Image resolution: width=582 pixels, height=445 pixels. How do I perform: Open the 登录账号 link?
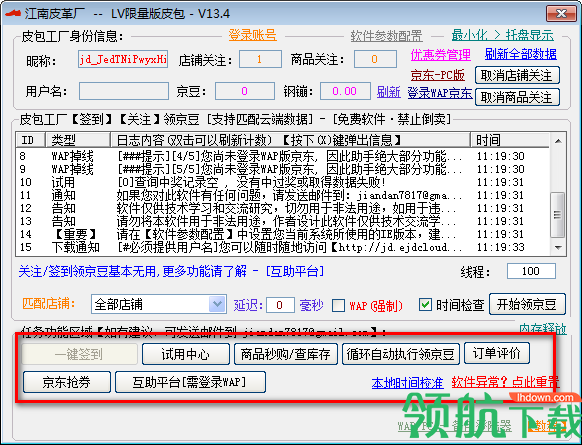(252, 36)
